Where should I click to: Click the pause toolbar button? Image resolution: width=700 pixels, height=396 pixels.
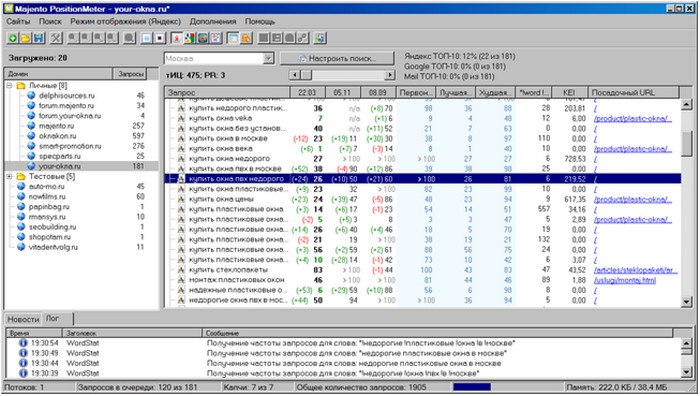tap(146, 38)
